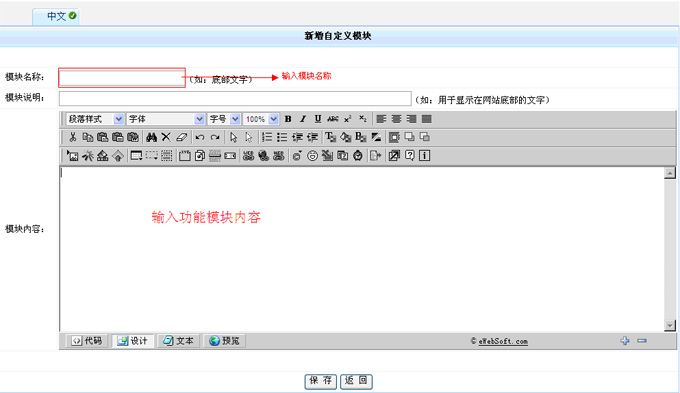Select the eraser remove-formatting icon
This screenshot has height=393, width=680.
click(x=182, y=137)
